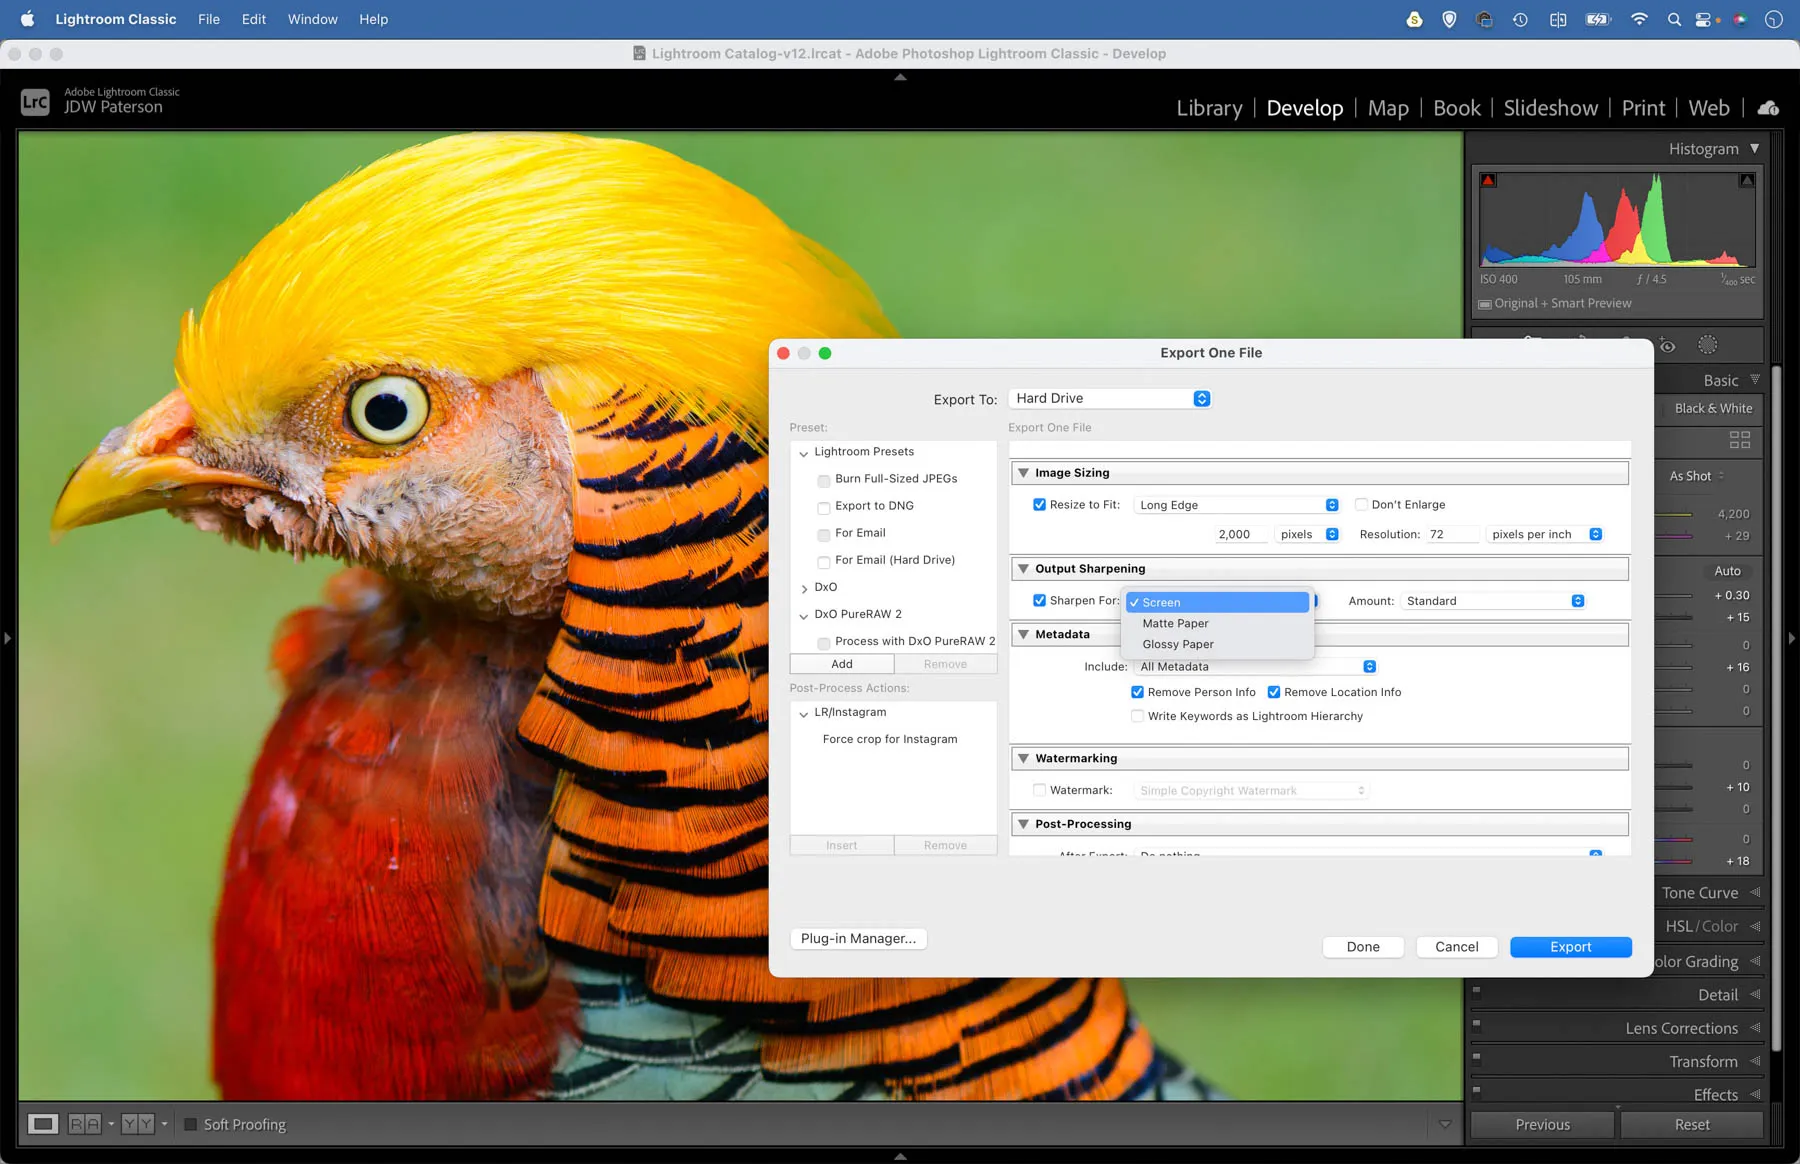Open the pixels unit dropdown
This screenshot has width=1800, height=1164.
point(1307,534)
